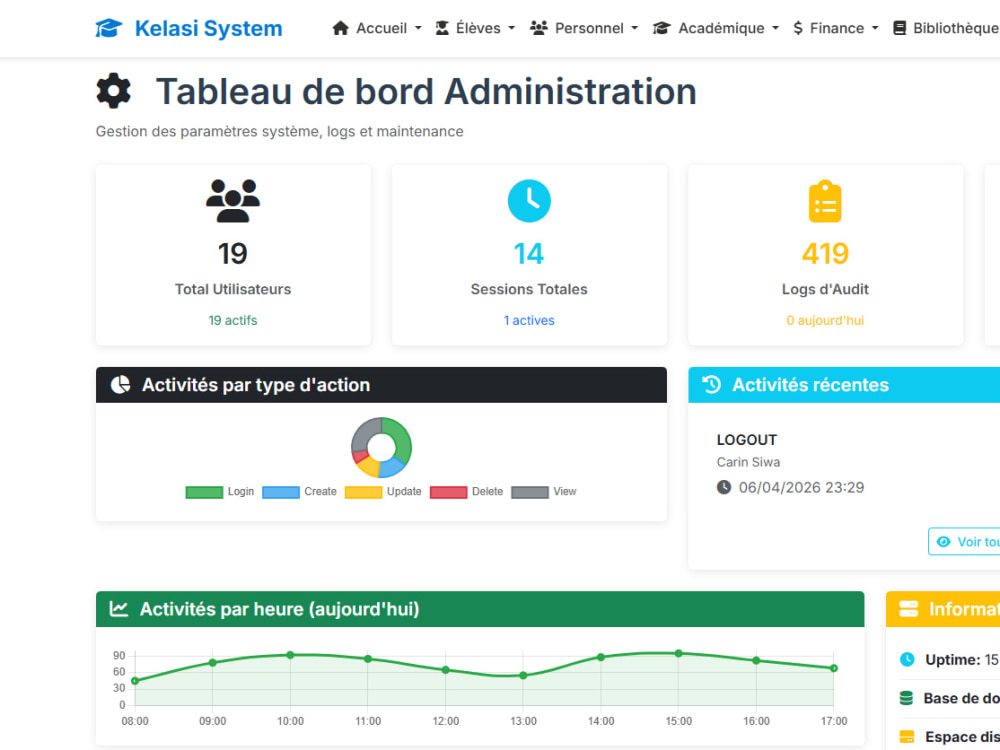Click the home icon beside Accueil
The width and height of the screenshot is (1000, 750).
(x=341, y=28)
